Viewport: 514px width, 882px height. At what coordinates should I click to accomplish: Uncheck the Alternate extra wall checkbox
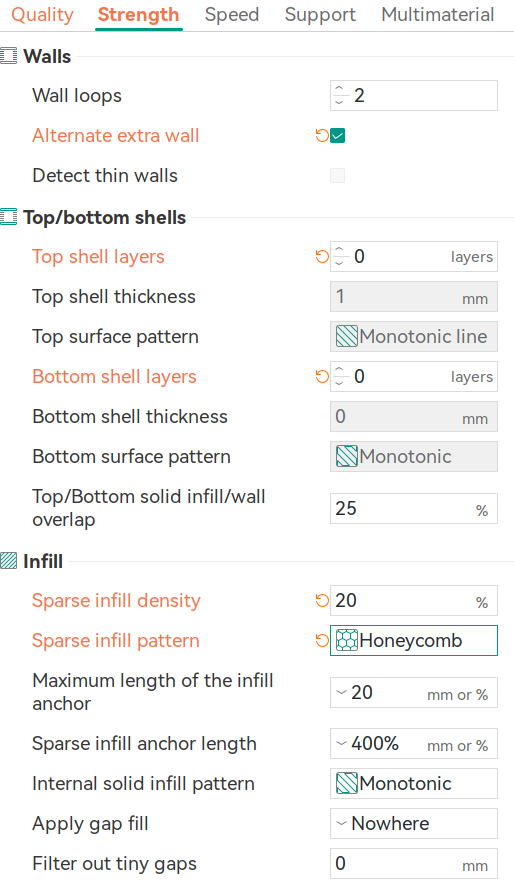(337, 136)
